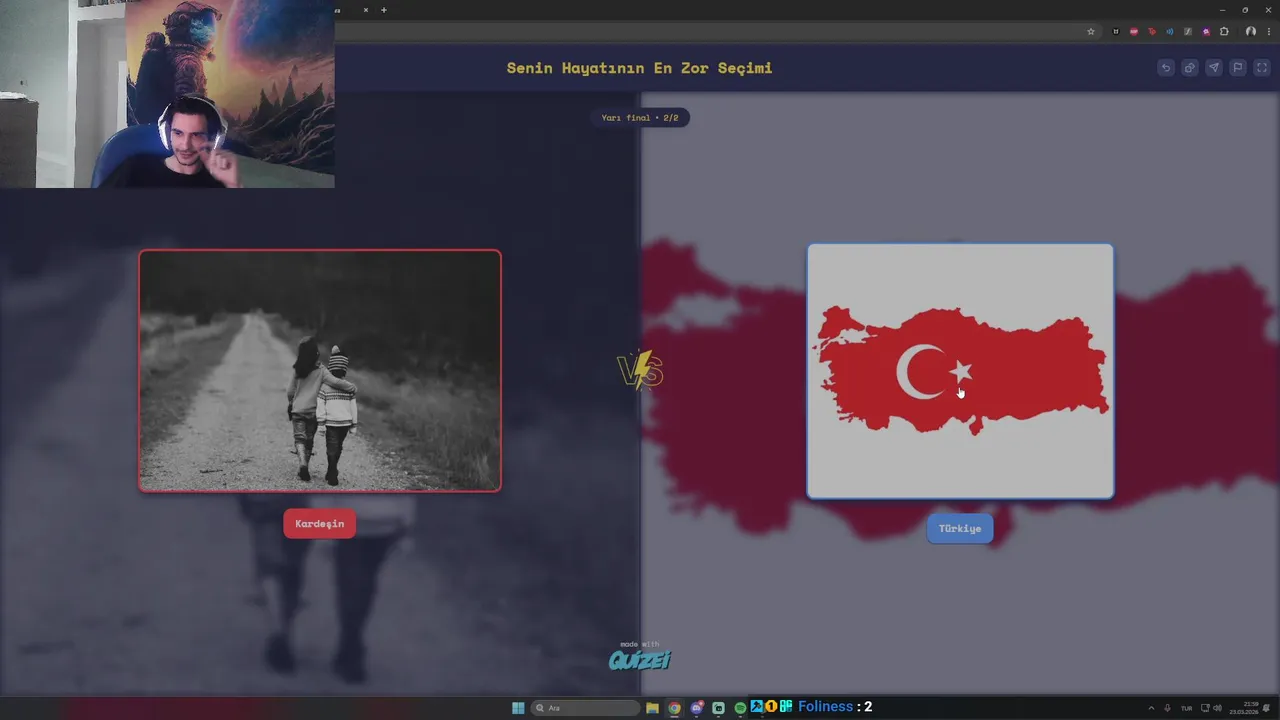Expand the hidden system tray icons chevron
This screenshot has height=720, width=1280.
pos(1150,708)
